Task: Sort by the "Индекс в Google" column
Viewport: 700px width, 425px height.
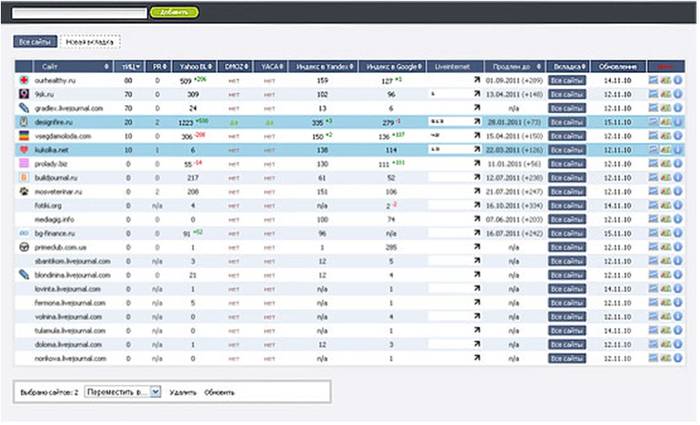Action: 391,65
